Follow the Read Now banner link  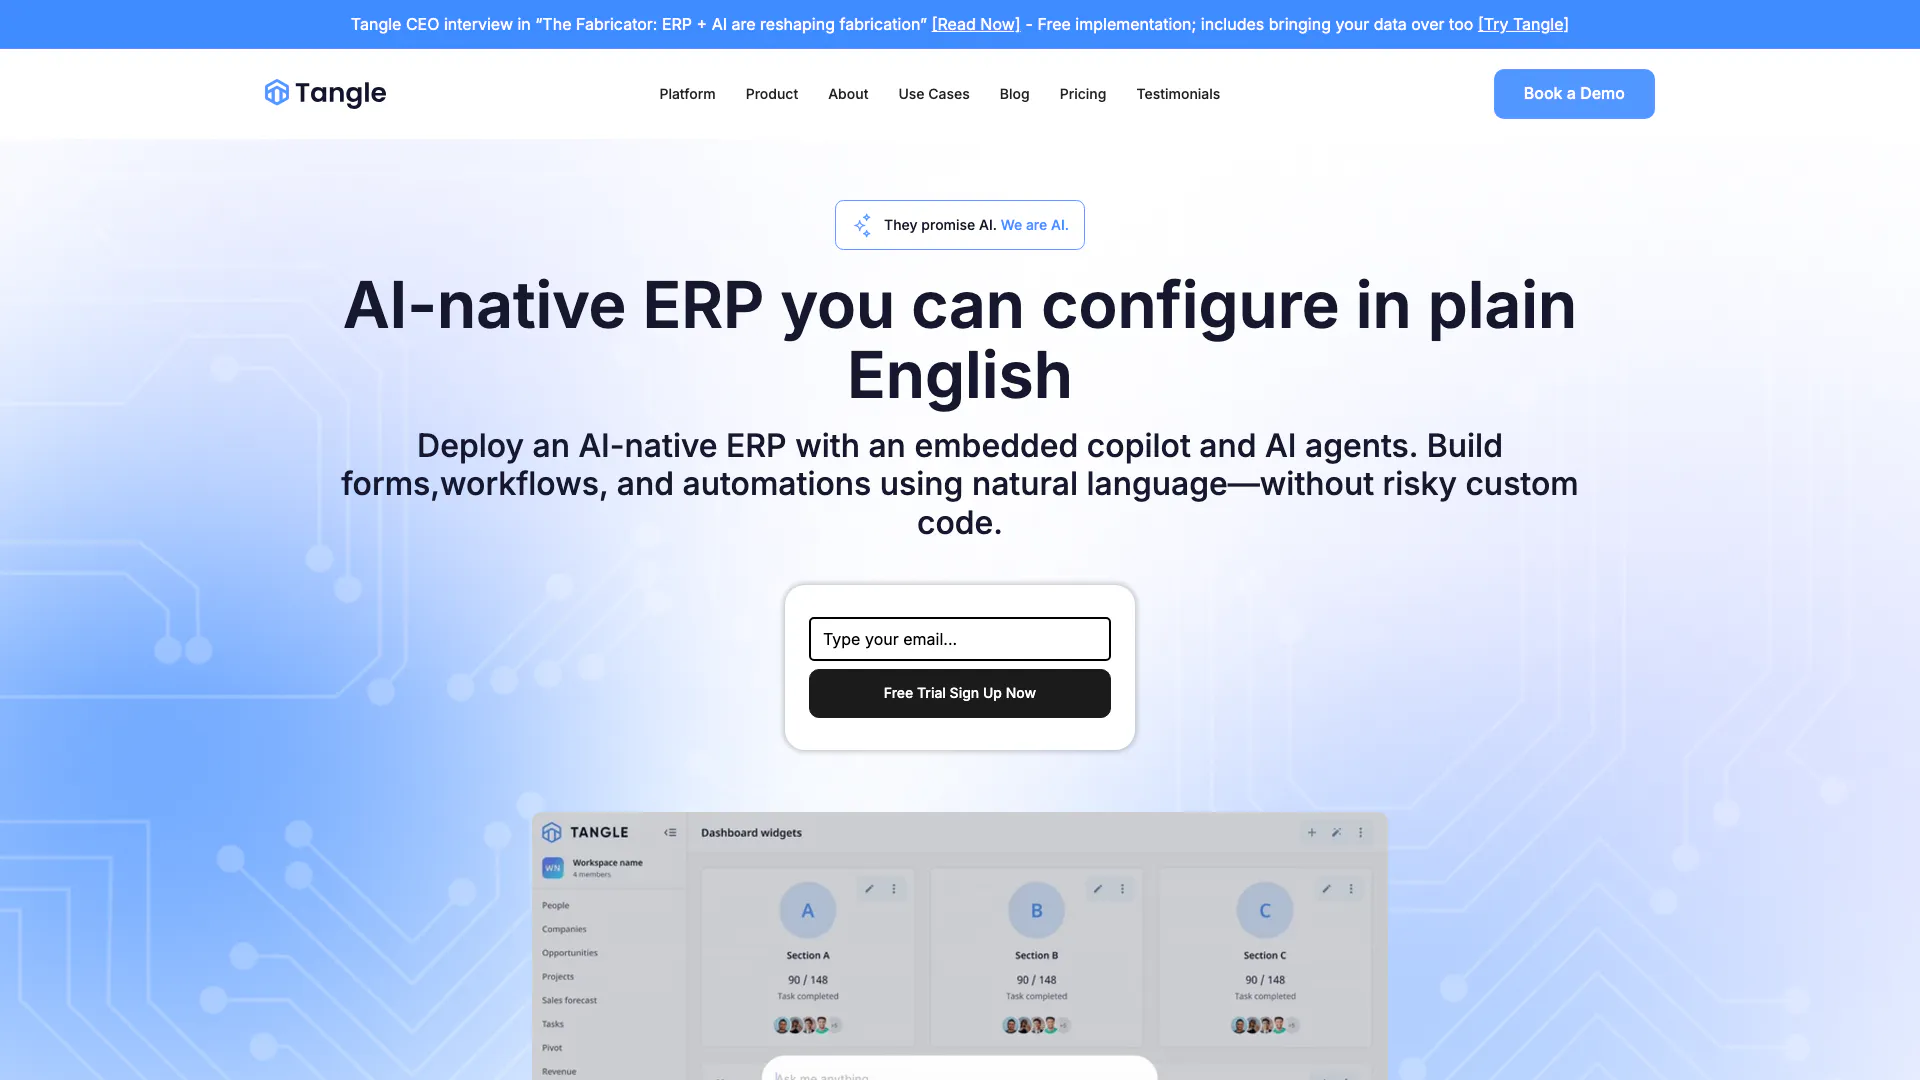(x=975, y=24)
